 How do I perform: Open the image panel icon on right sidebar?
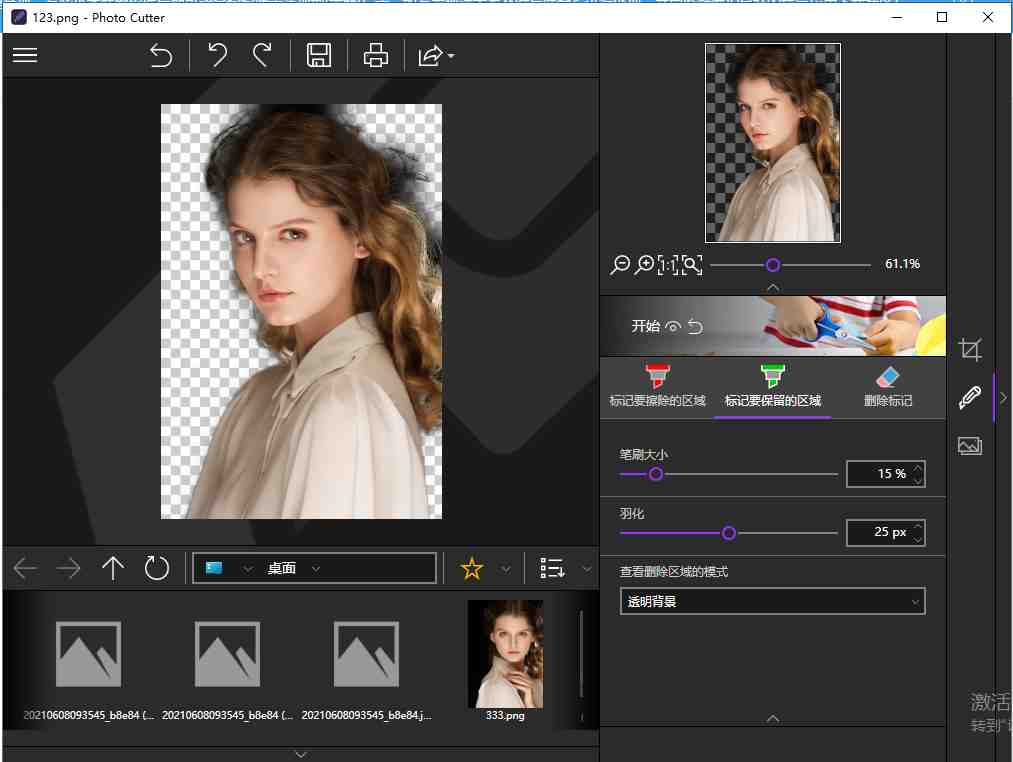pos(969,446)
